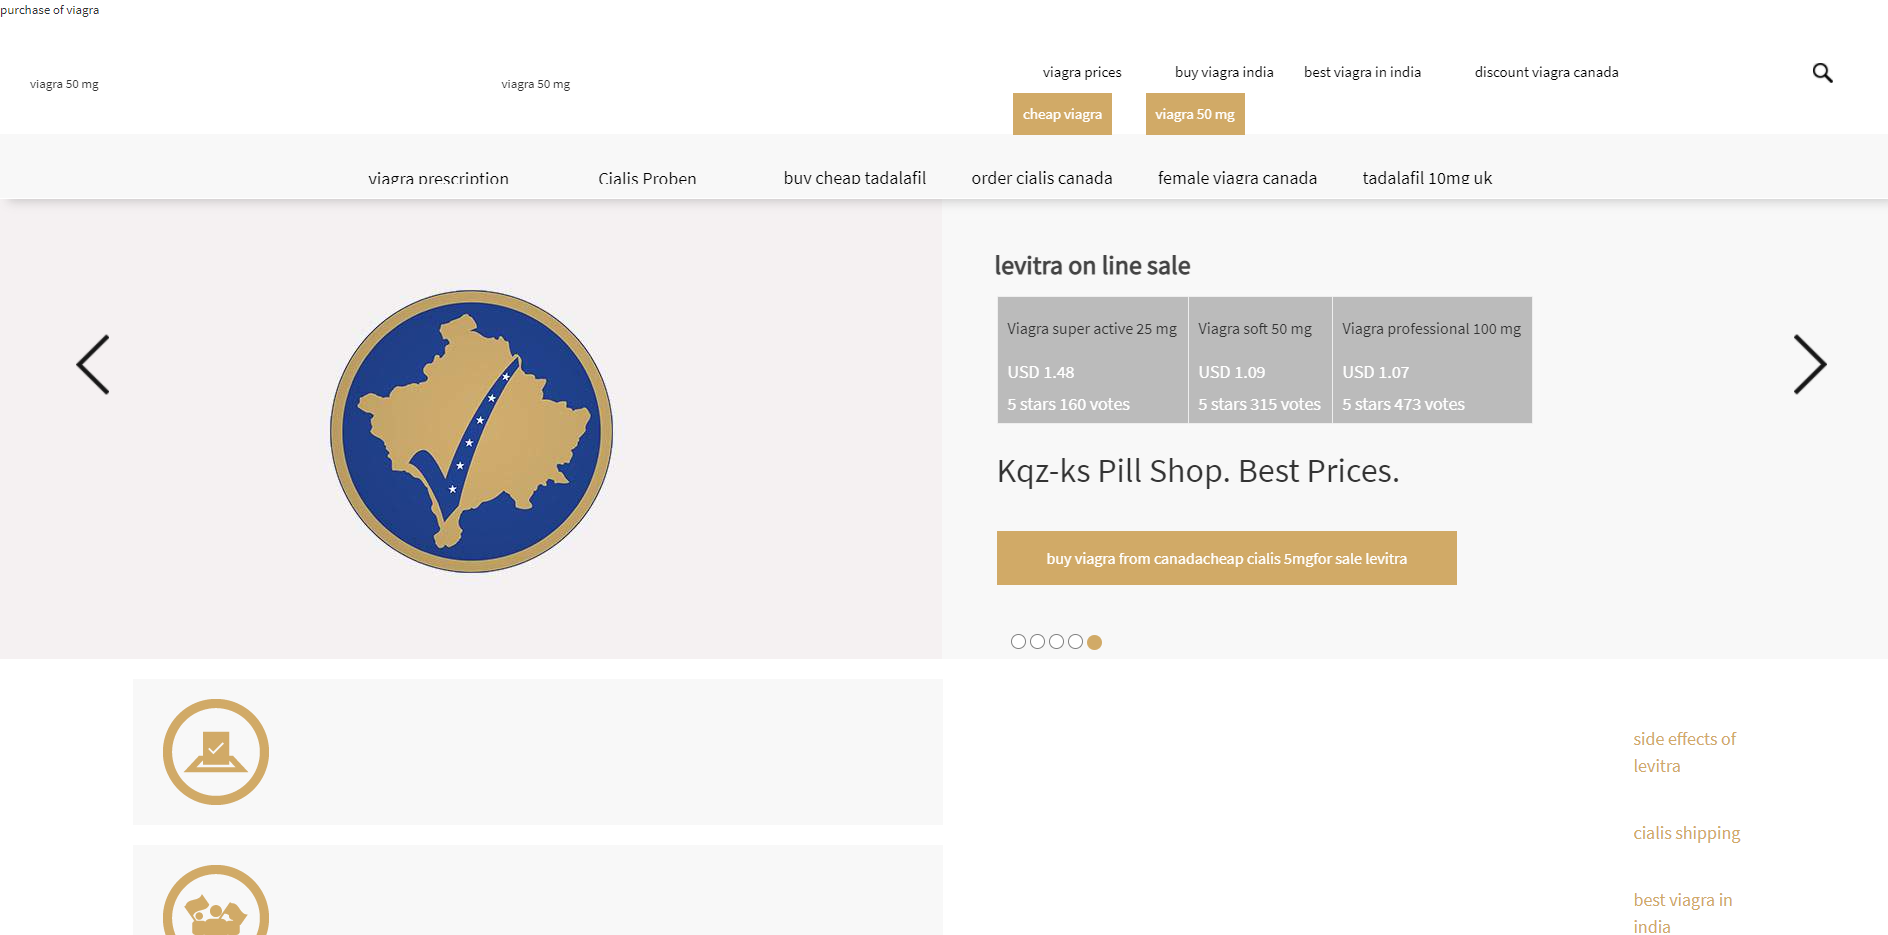The image size is (1888, 935).
Task: Click the 'purchase of viagra' corner link
Action: pos(50,10)
